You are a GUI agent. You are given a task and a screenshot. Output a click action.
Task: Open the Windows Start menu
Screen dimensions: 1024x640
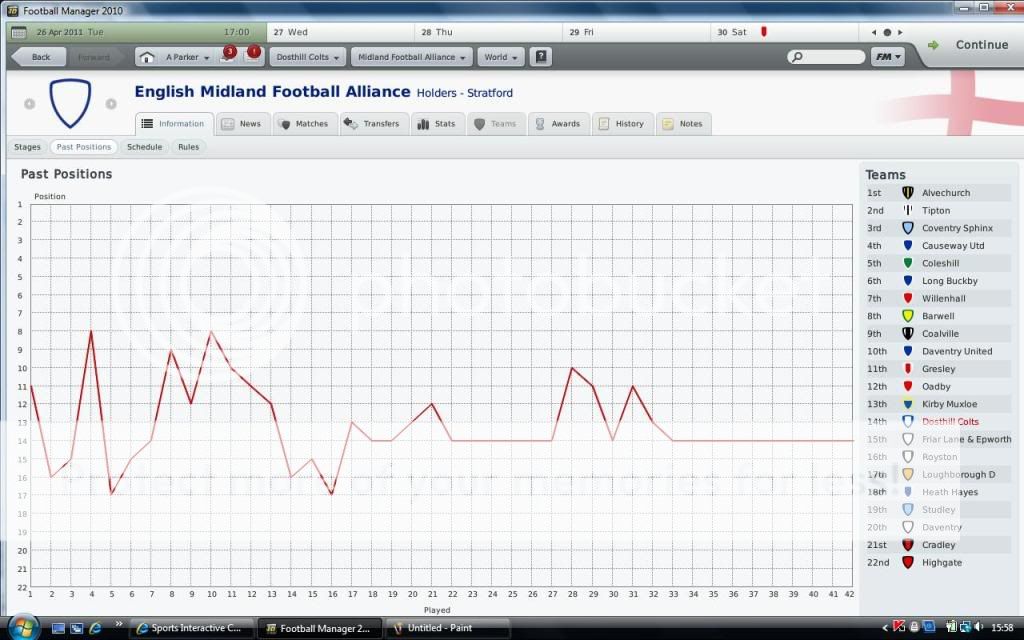[x=22, y=628]
